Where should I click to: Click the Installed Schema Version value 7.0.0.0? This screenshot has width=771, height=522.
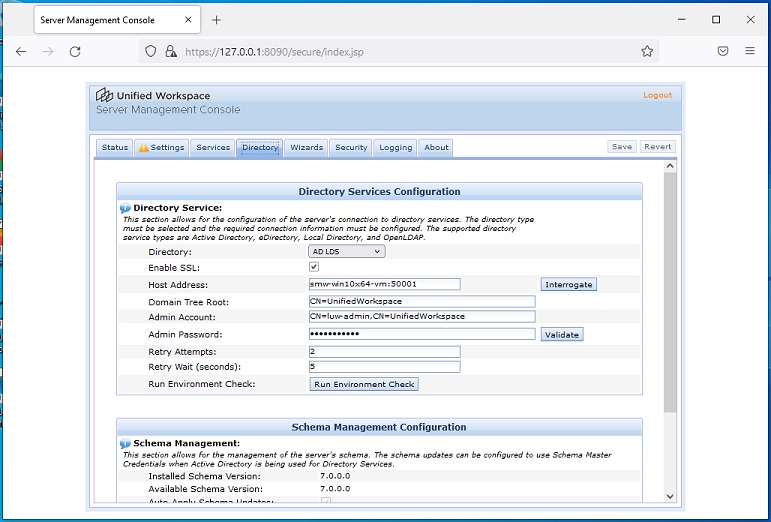[335, 476]
